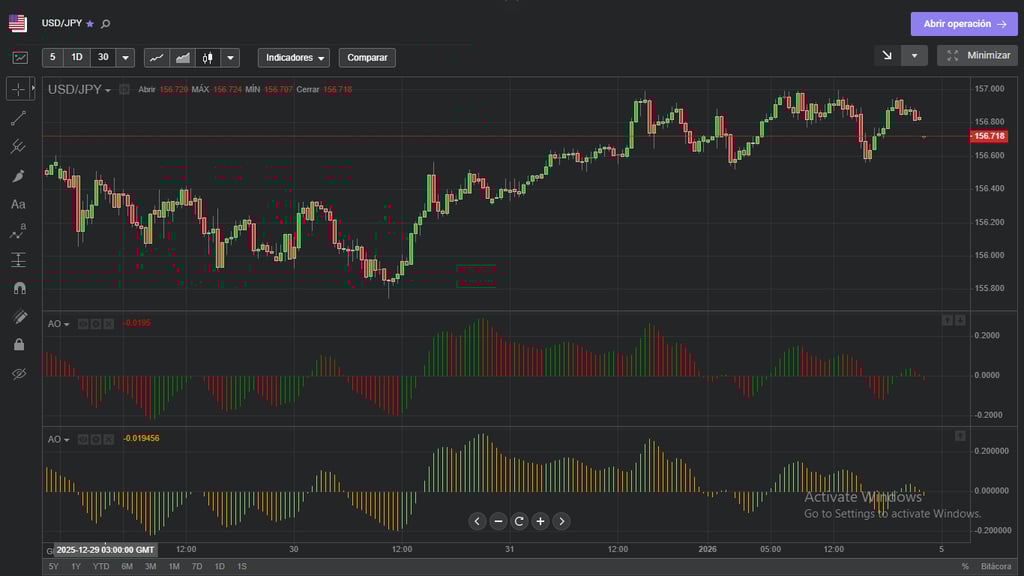Image resolution: width=1024 pixels, height=576 pixels.
Task: Toggle stay-in-drawing-mode pencil icon
Action: tap(19, 317)
